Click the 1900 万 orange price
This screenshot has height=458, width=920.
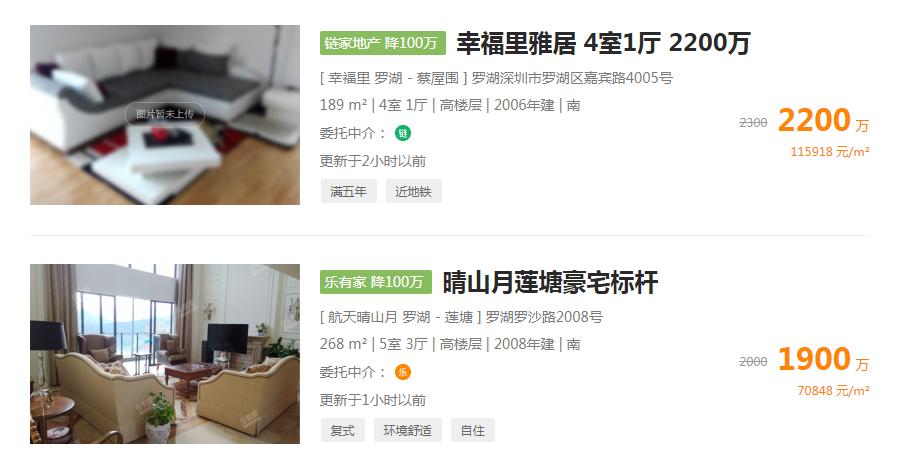823,359
